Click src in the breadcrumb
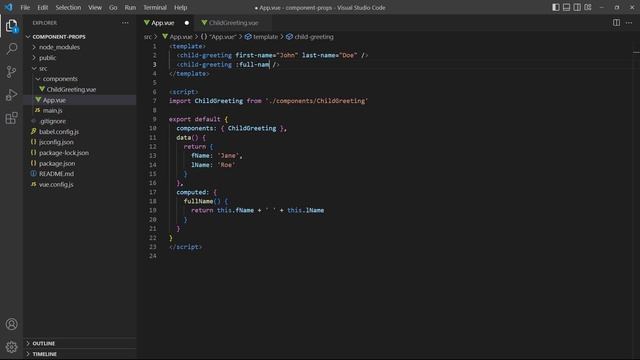640x360 pixels. [148, 37]
